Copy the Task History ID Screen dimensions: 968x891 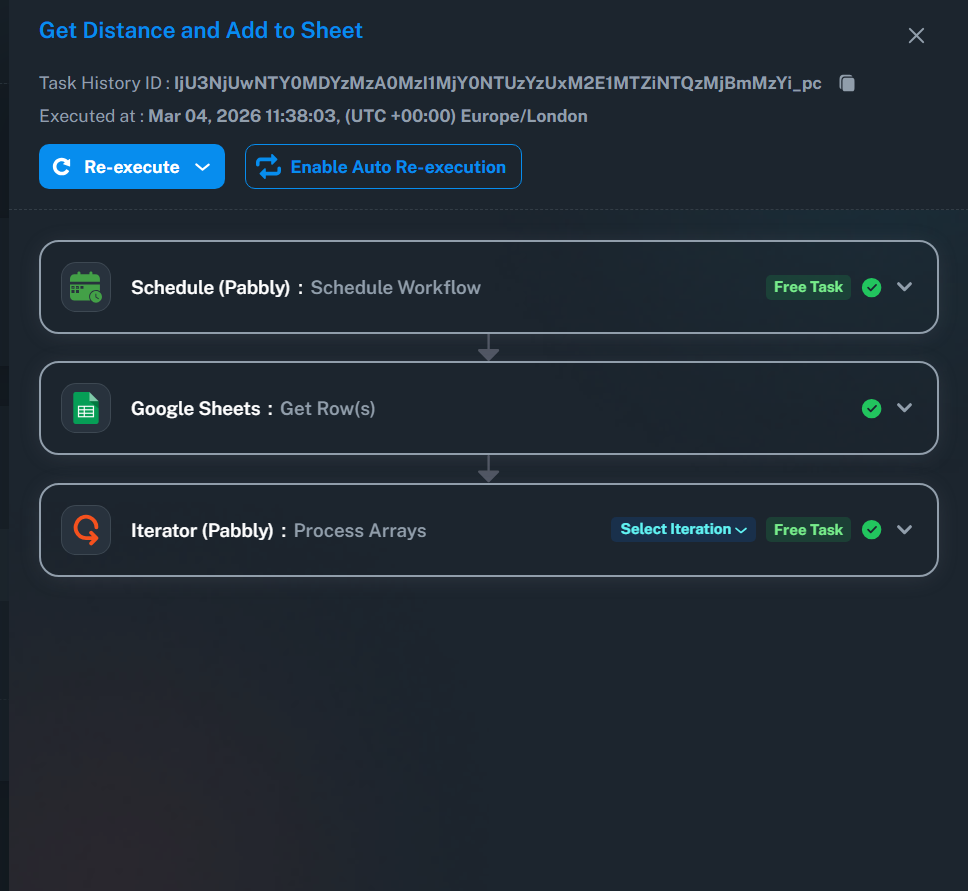tap(847, 83)
